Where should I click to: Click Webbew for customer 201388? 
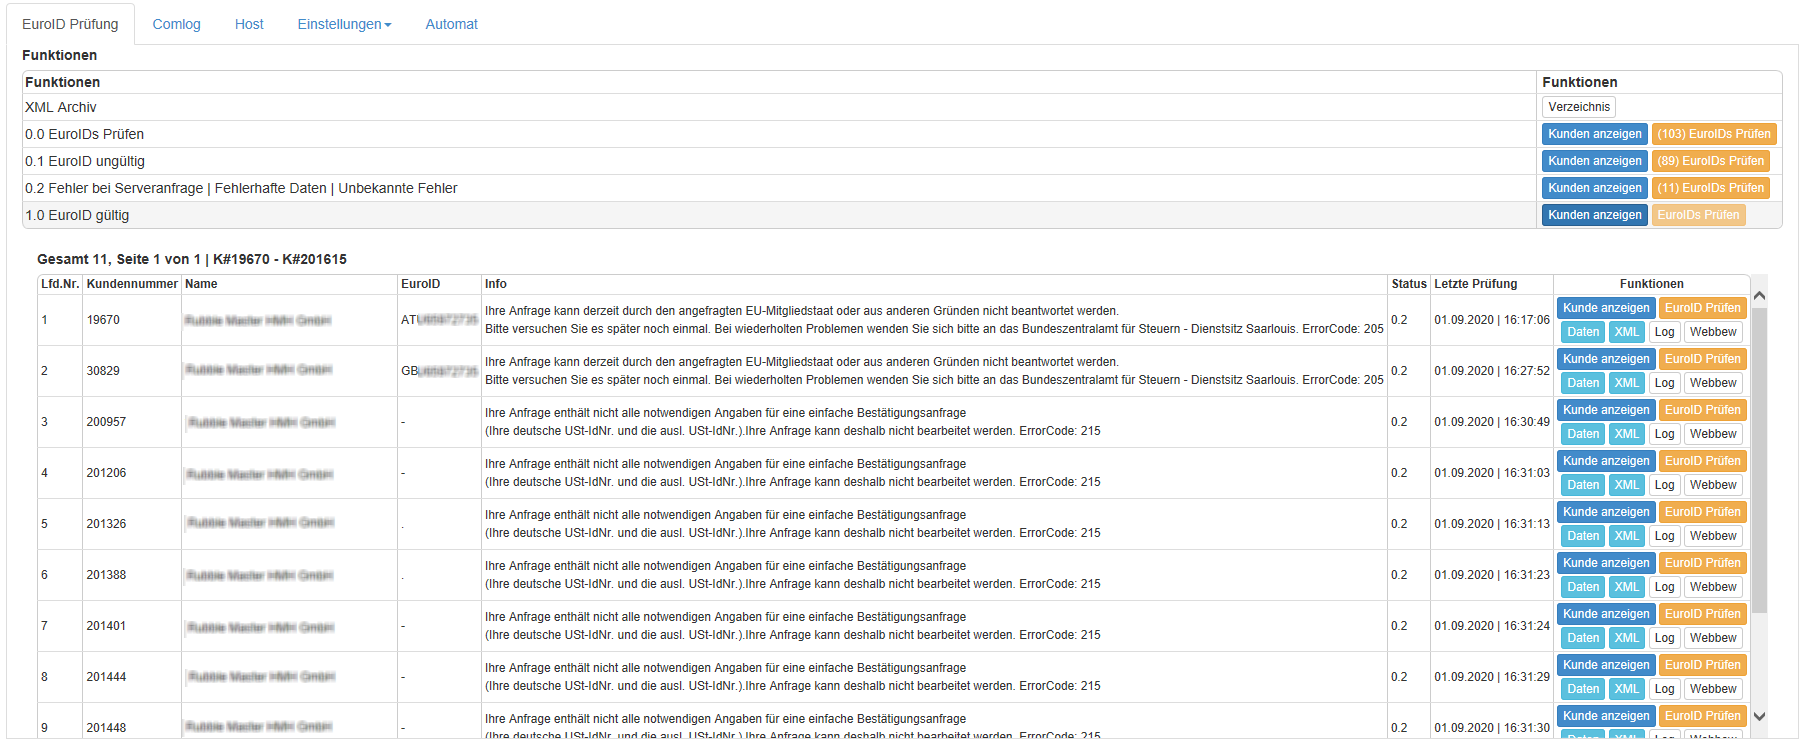tap(1712, 587)
